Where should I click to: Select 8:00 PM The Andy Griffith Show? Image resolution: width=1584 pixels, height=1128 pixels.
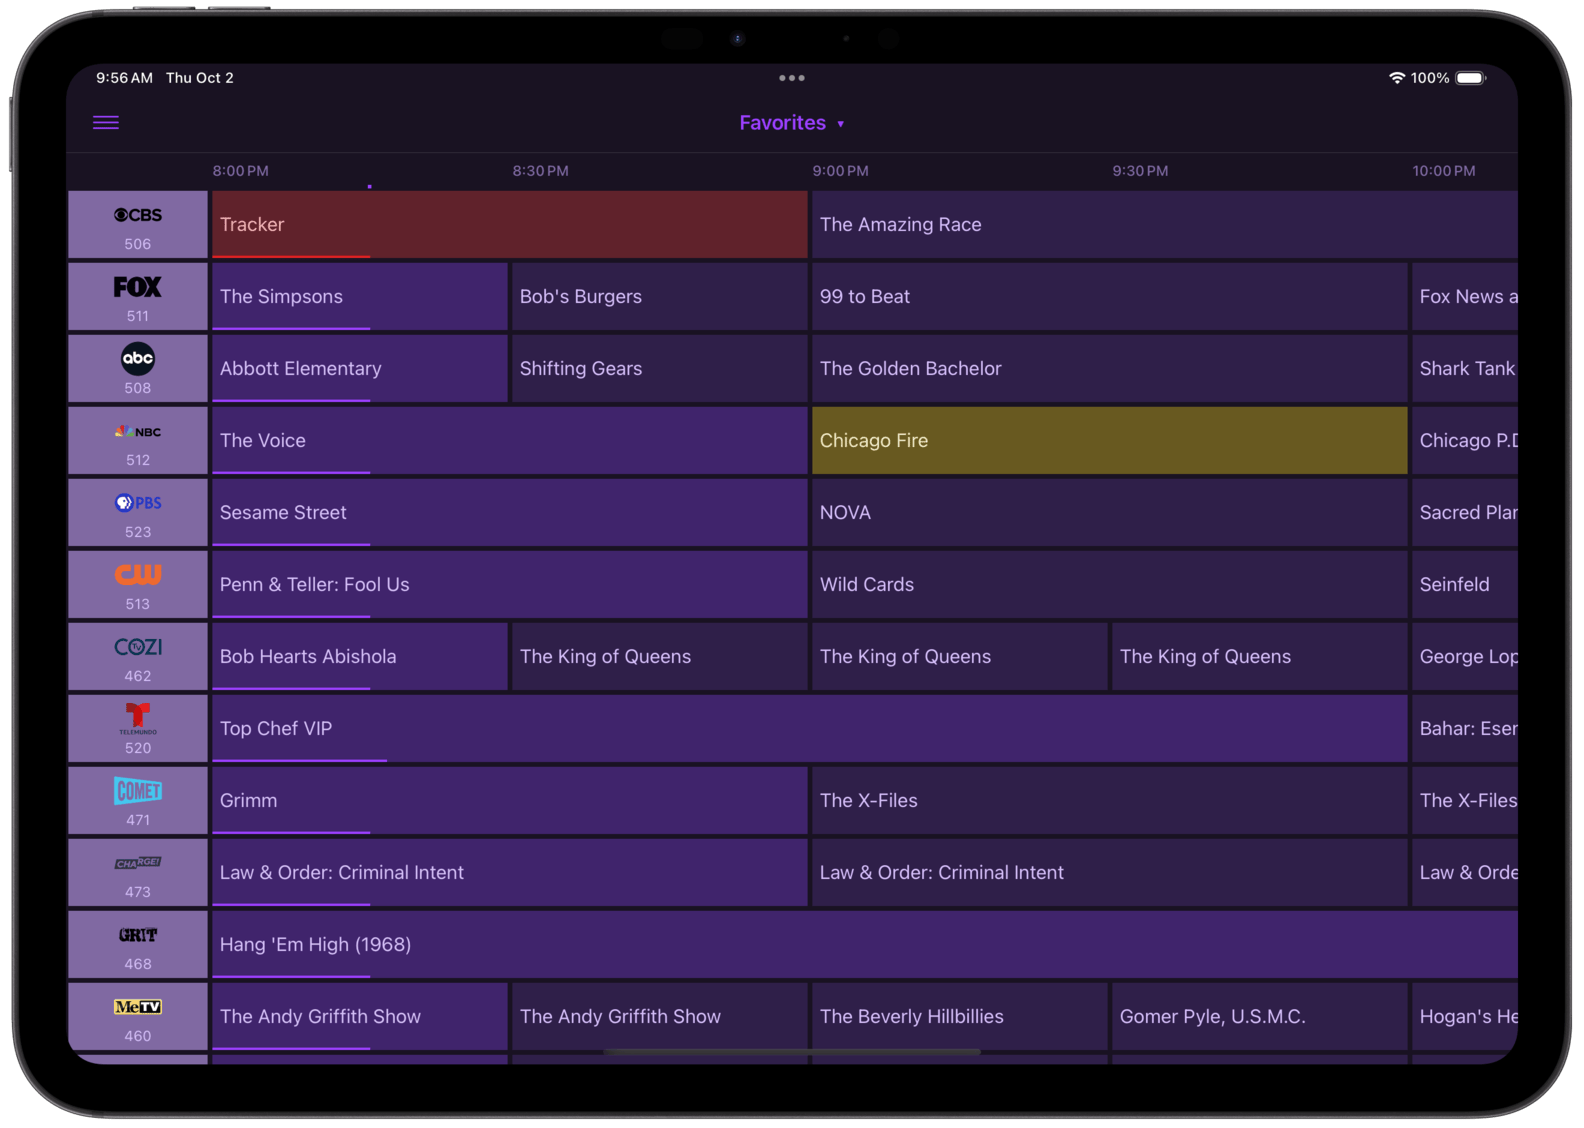click(359, 1017)
